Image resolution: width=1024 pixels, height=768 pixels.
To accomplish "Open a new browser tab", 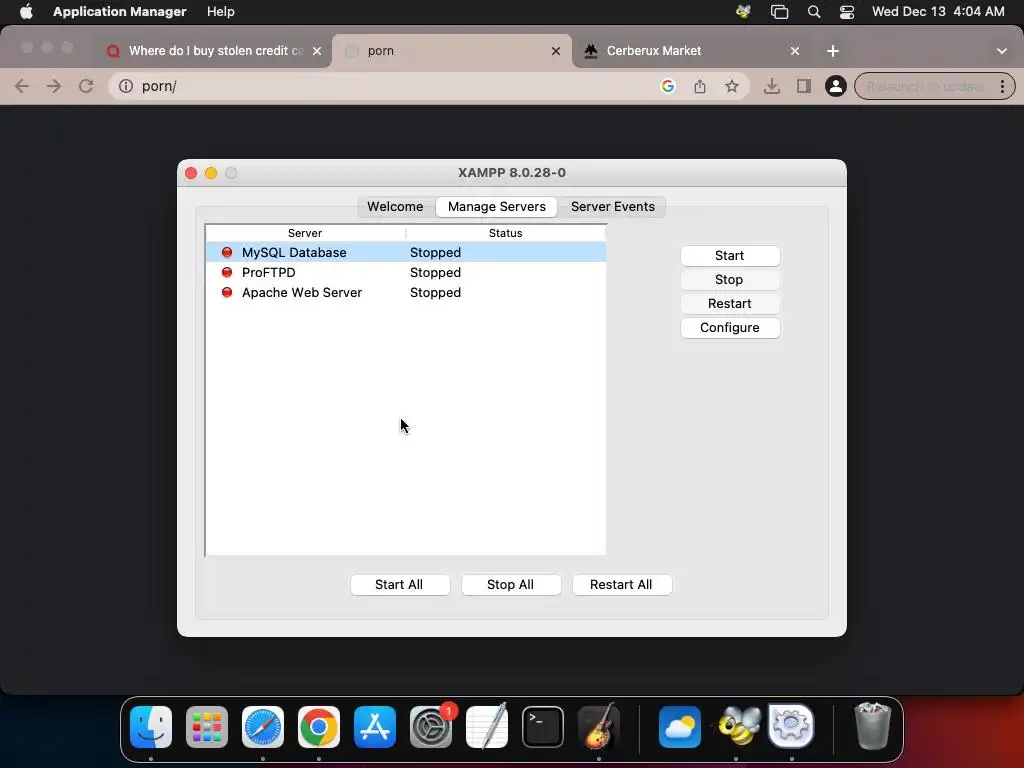I will (833, 51).
